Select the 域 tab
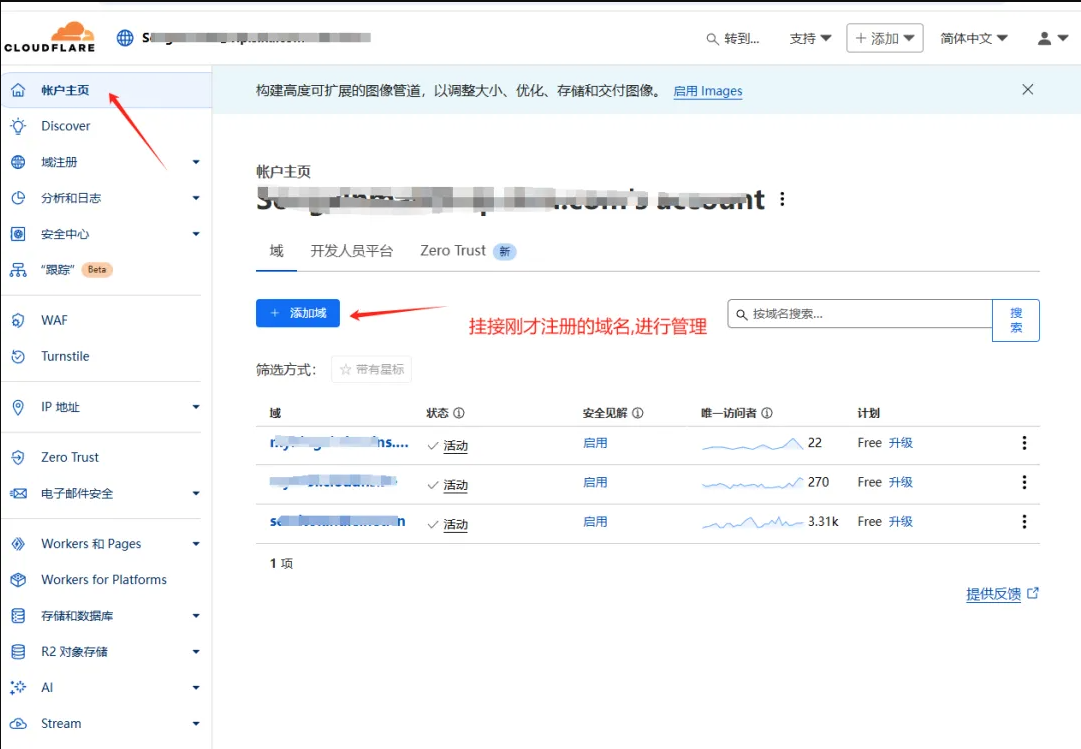Viewport: 1081px width, 749px height. [276, 251]
